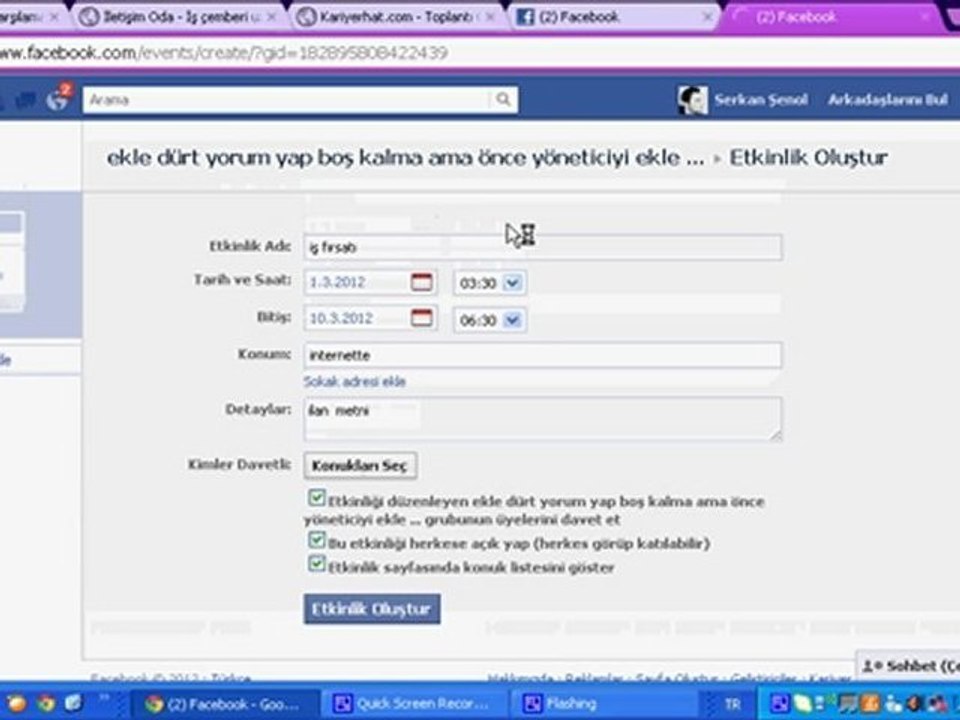Toggle 'konuk listesini göster' checkbox
The width and height of the screenshot is (960, 720).
click(317, 563)
